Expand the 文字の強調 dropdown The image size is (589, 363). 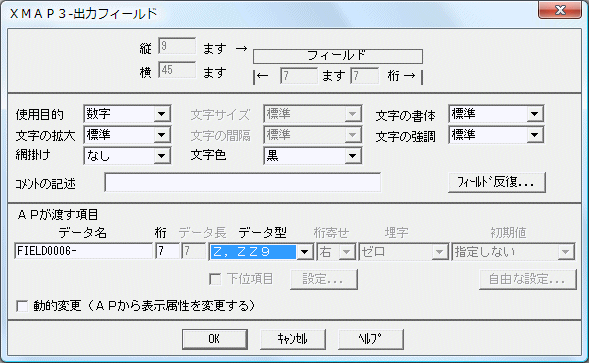tap(496, 135)
